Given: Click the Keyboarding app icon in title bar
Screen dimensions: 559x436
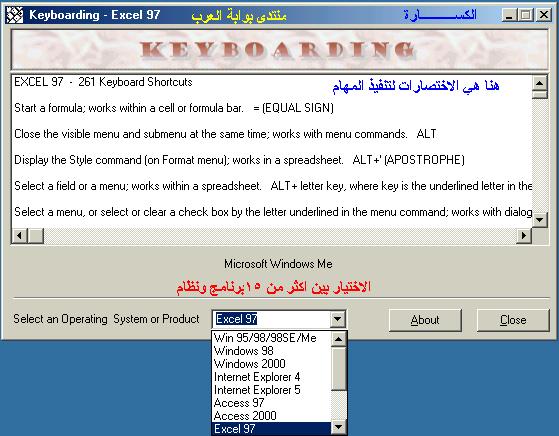Looking at the screenshot, I should (15, 15).
